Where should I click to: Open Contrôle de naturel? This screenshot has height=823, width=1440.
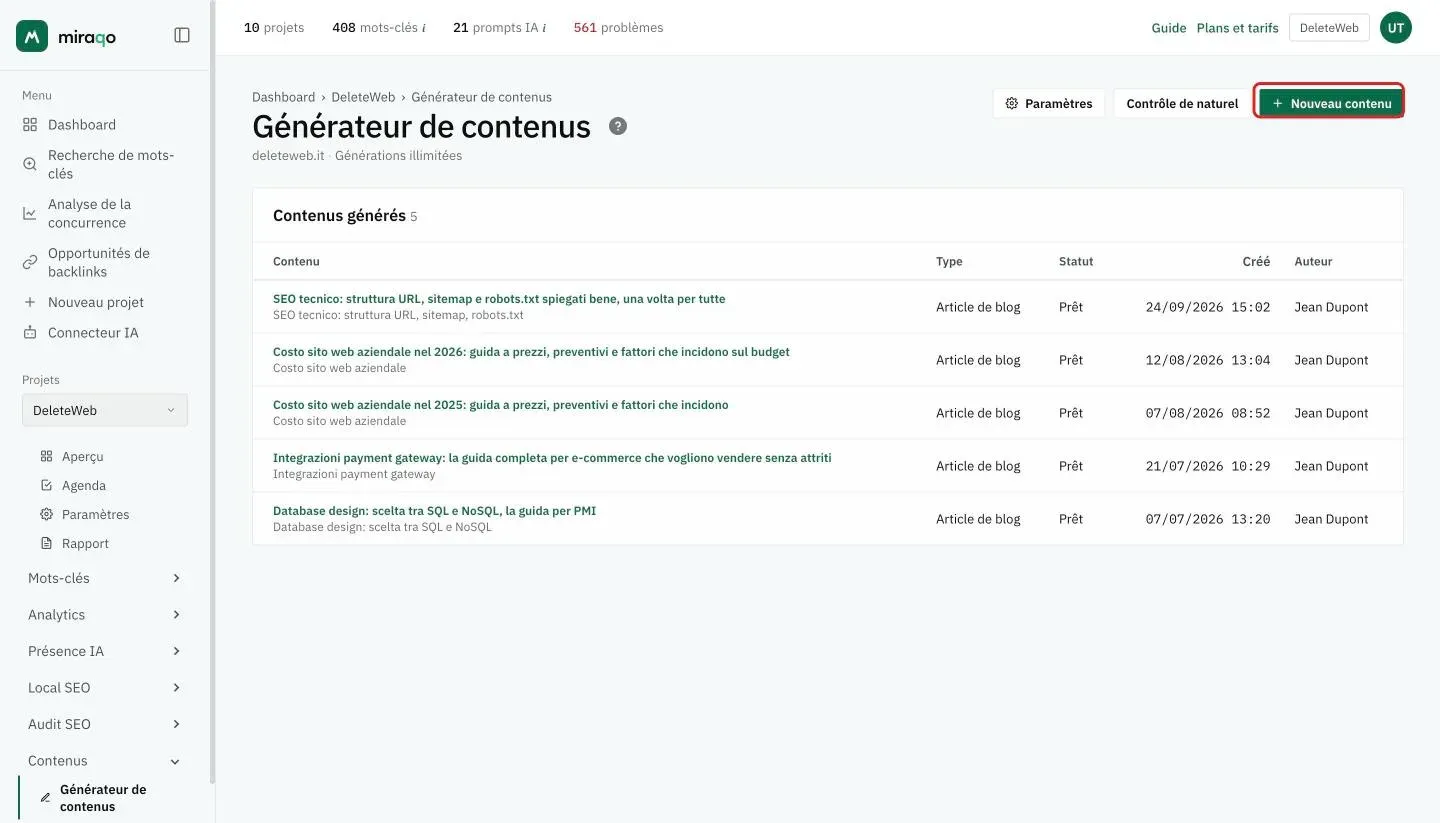pos(1182,103)
